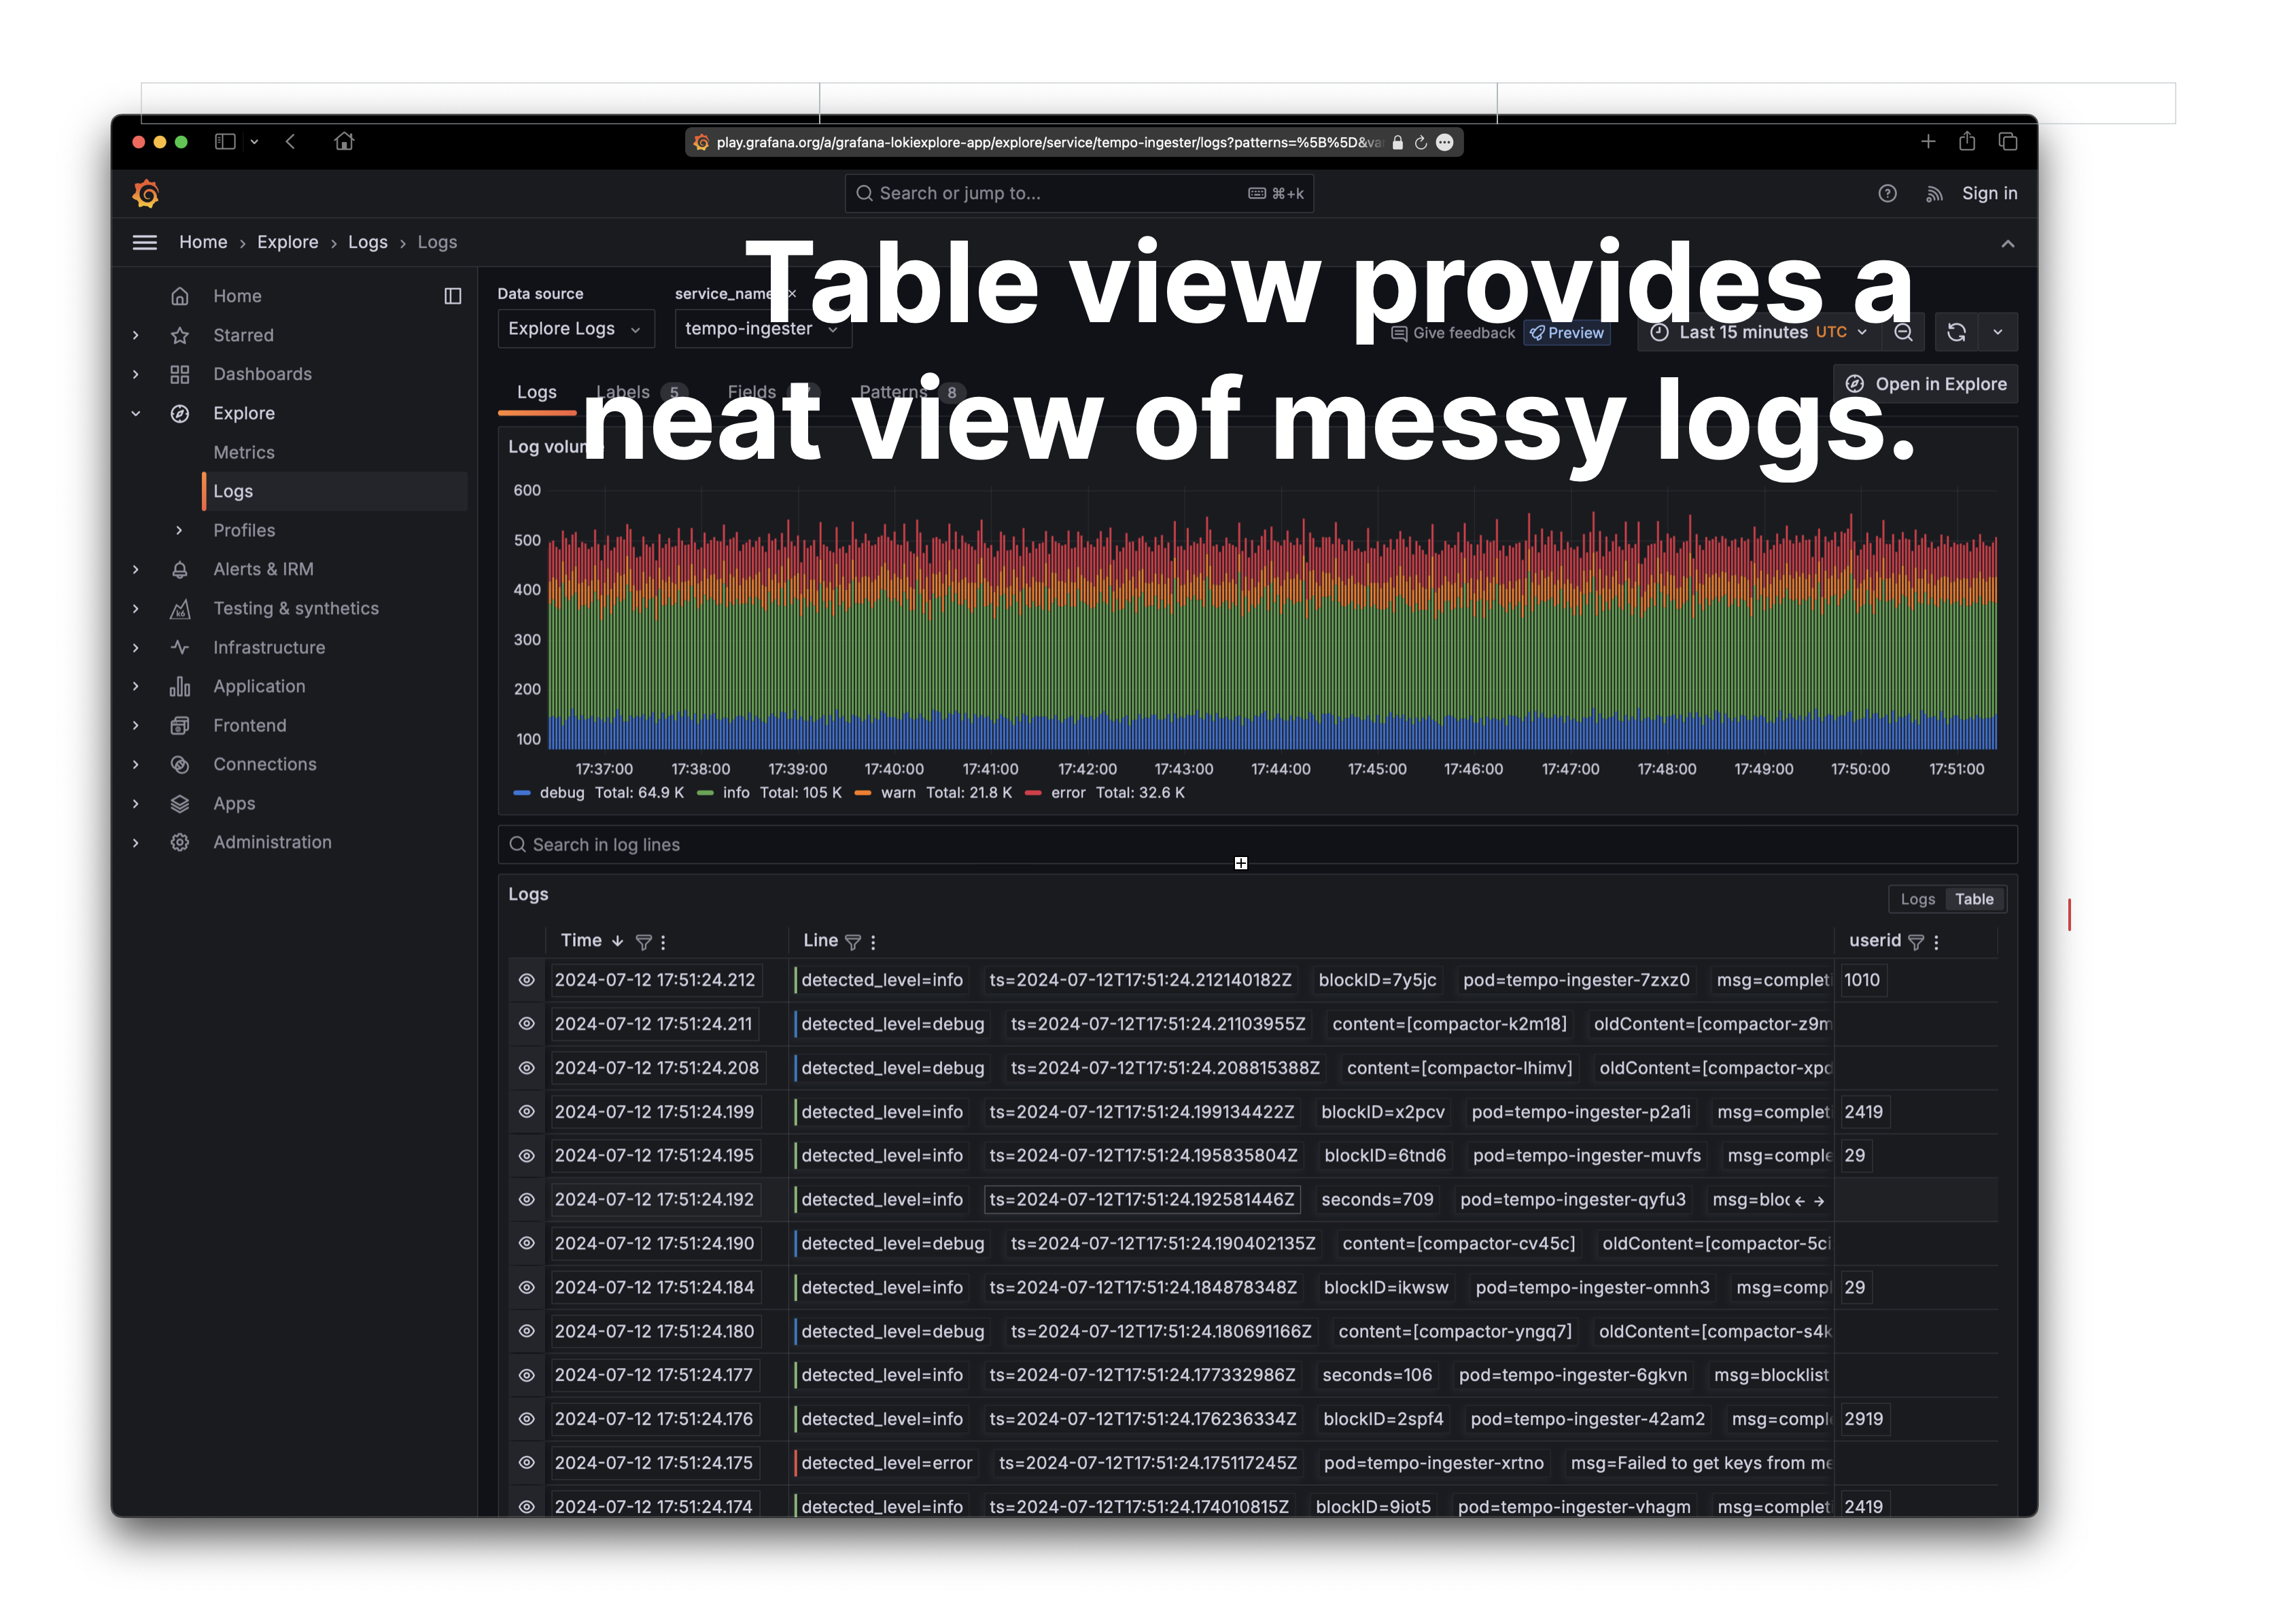Toggle eye icon for the 17:51:24.175 error row
Viewport: 2296px width, 1623px height.
[526, 1463]
